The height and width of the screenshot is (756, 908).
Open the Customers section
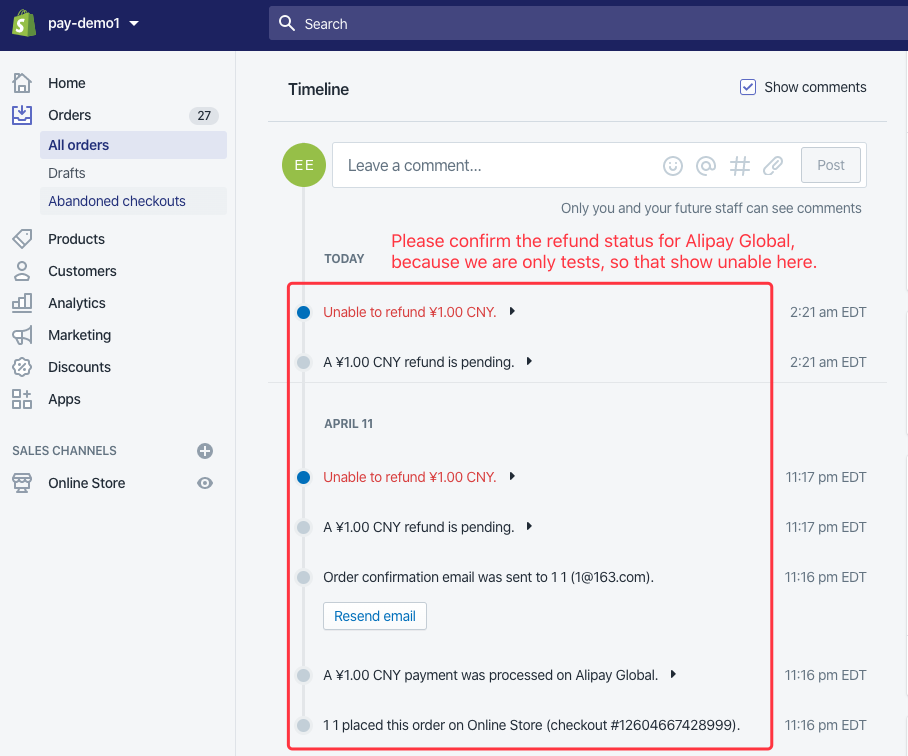tap(82, 271)
